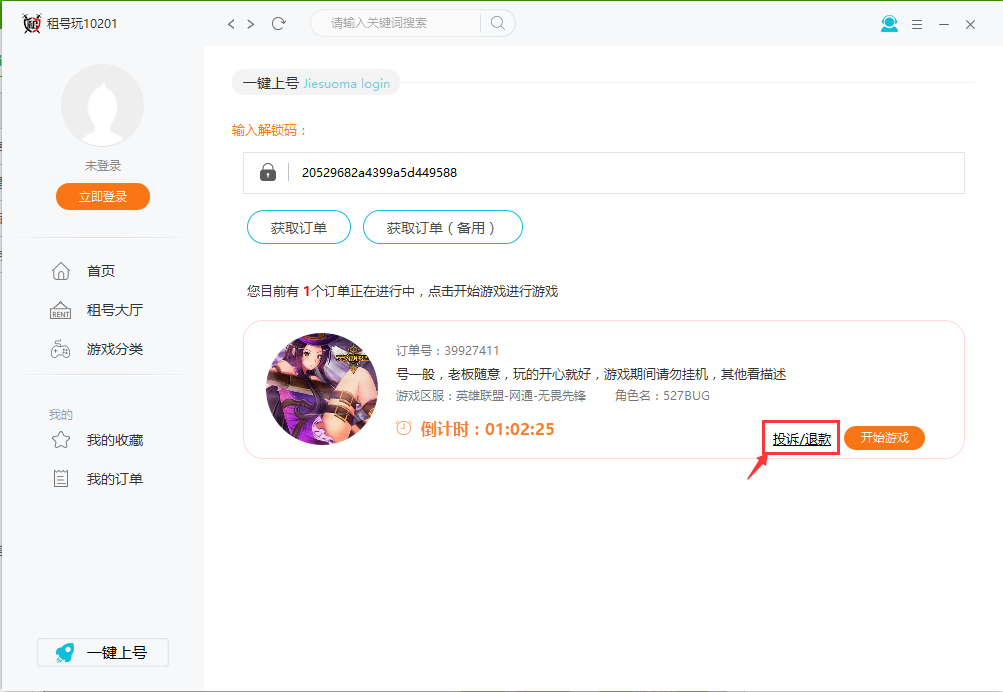The width and height of the screenshot is (1003, 692).
Task: Click the rocket icon in 一键上号
Action: pyautogui.click(x=65, y=652)
